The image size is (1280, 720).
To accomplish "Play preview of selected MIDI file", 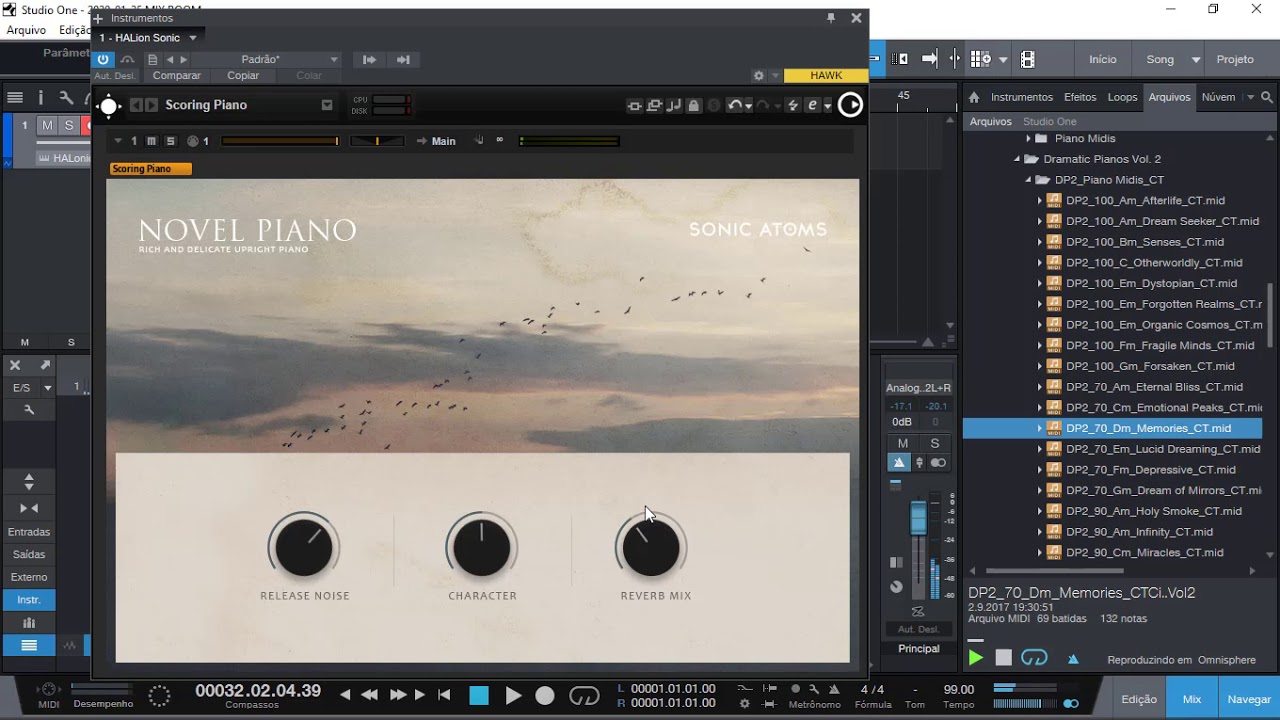I will coord(975,658).
